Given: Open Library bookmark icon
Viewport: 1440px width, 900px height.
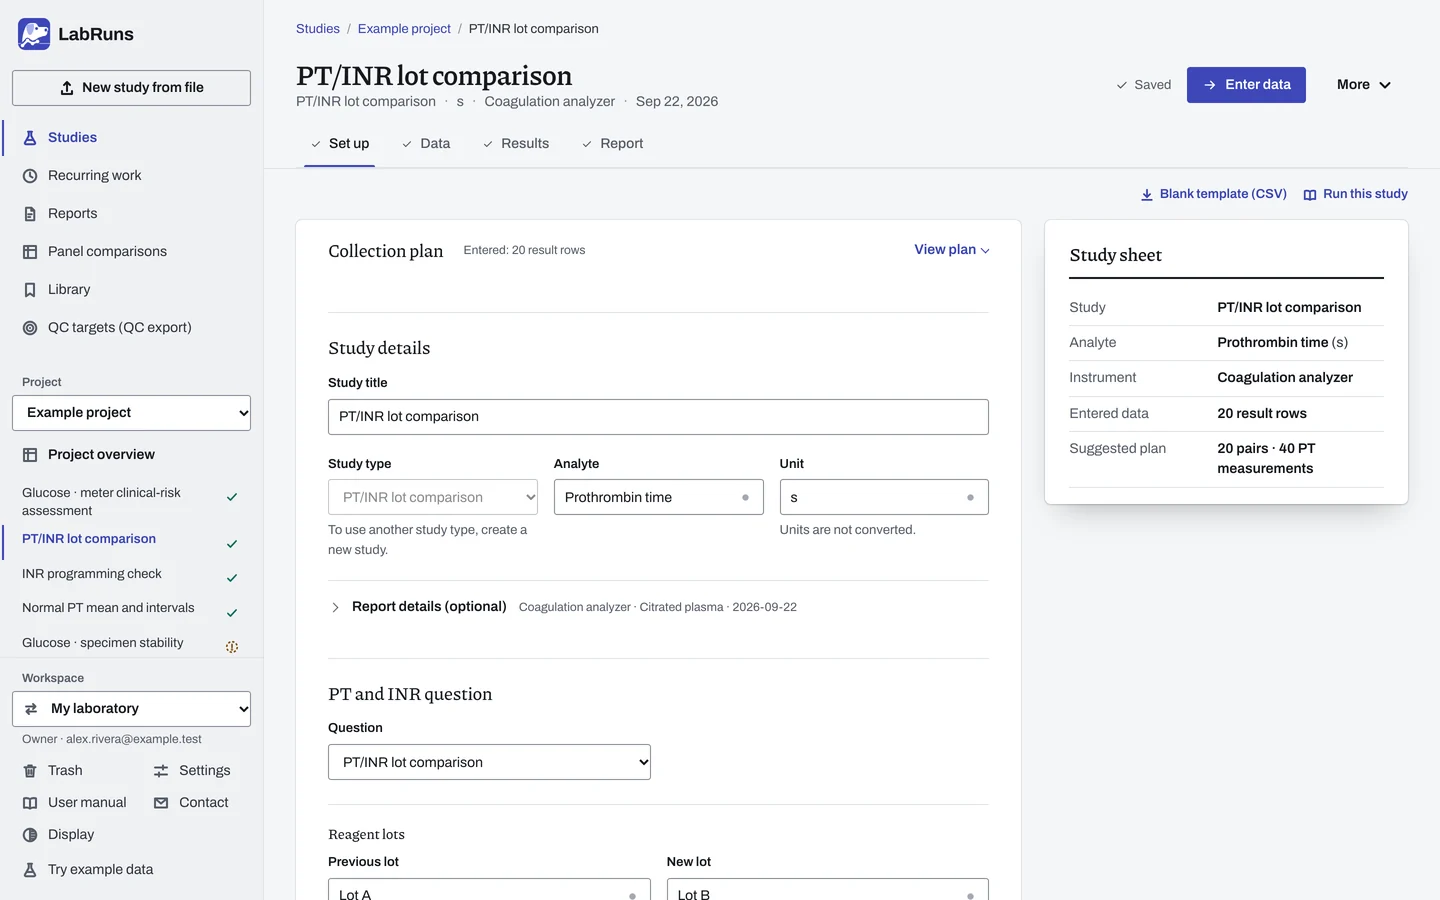Looking at the screenshot, I should click(x=30, y=290).
